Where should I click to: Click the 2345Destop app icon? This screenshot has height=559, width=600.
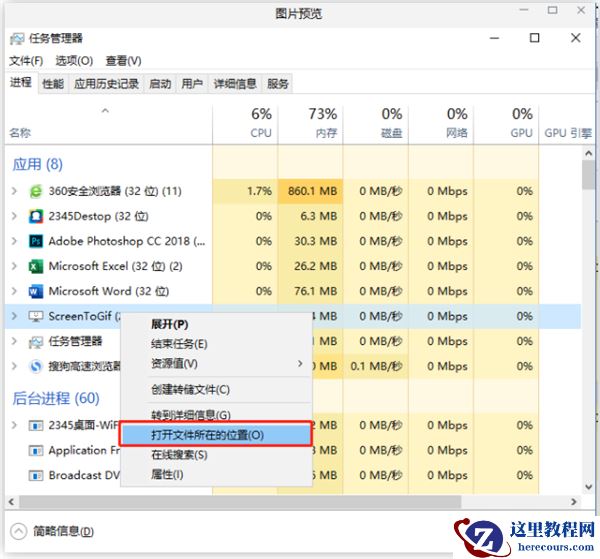[36, 216]
